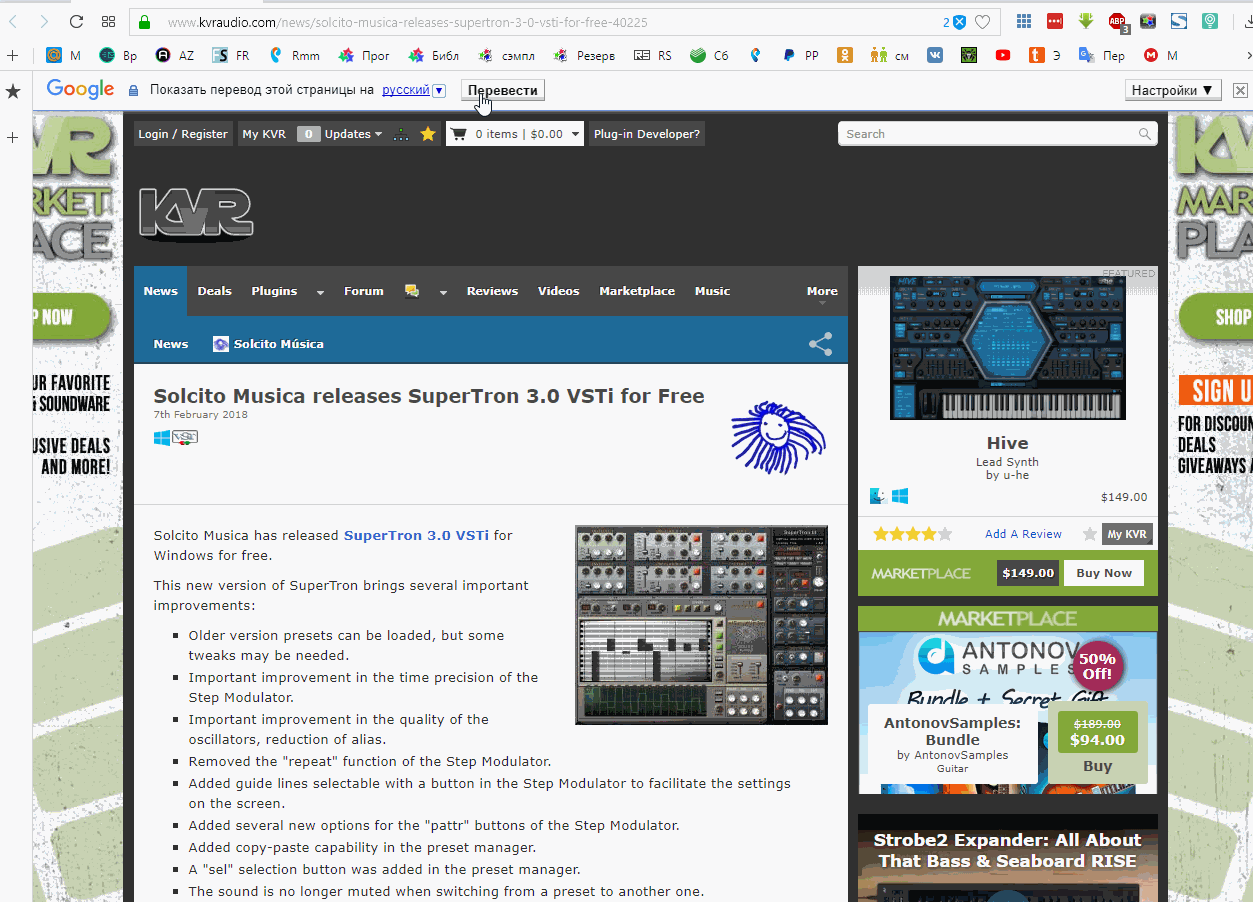Click the shopping cart icon
Screen dimensions: 1253x902
[458, 134]
